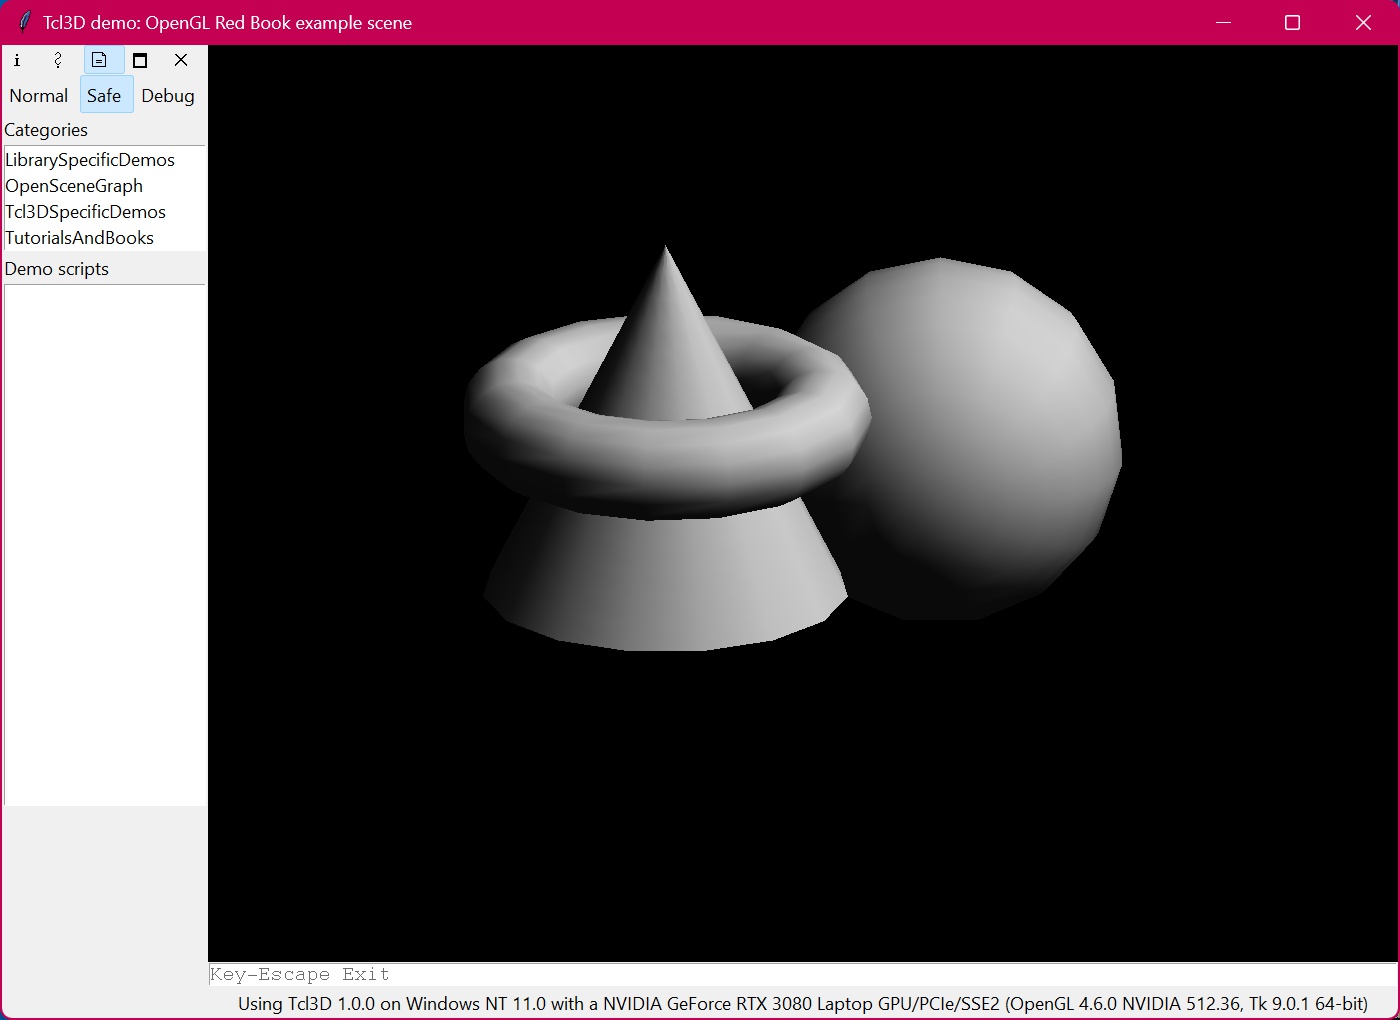Close the Tcl3D demo window
The height and width of the screenshot is (1020, 1400).
pyautogui.click(x=1363, y=22)
